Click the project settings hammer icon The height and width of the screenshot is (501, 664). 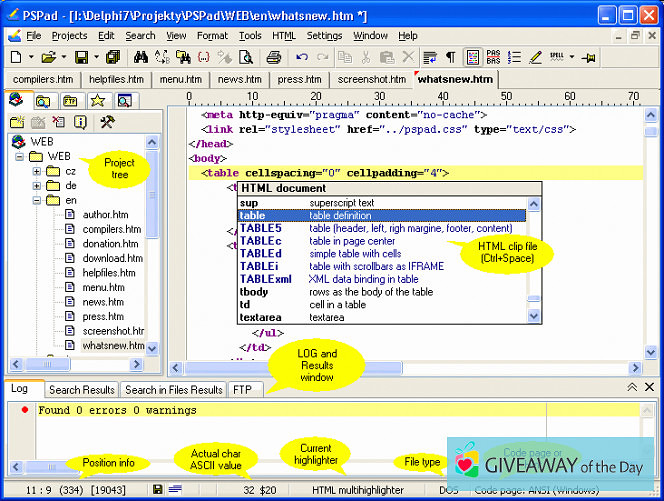tap(107, 122)
